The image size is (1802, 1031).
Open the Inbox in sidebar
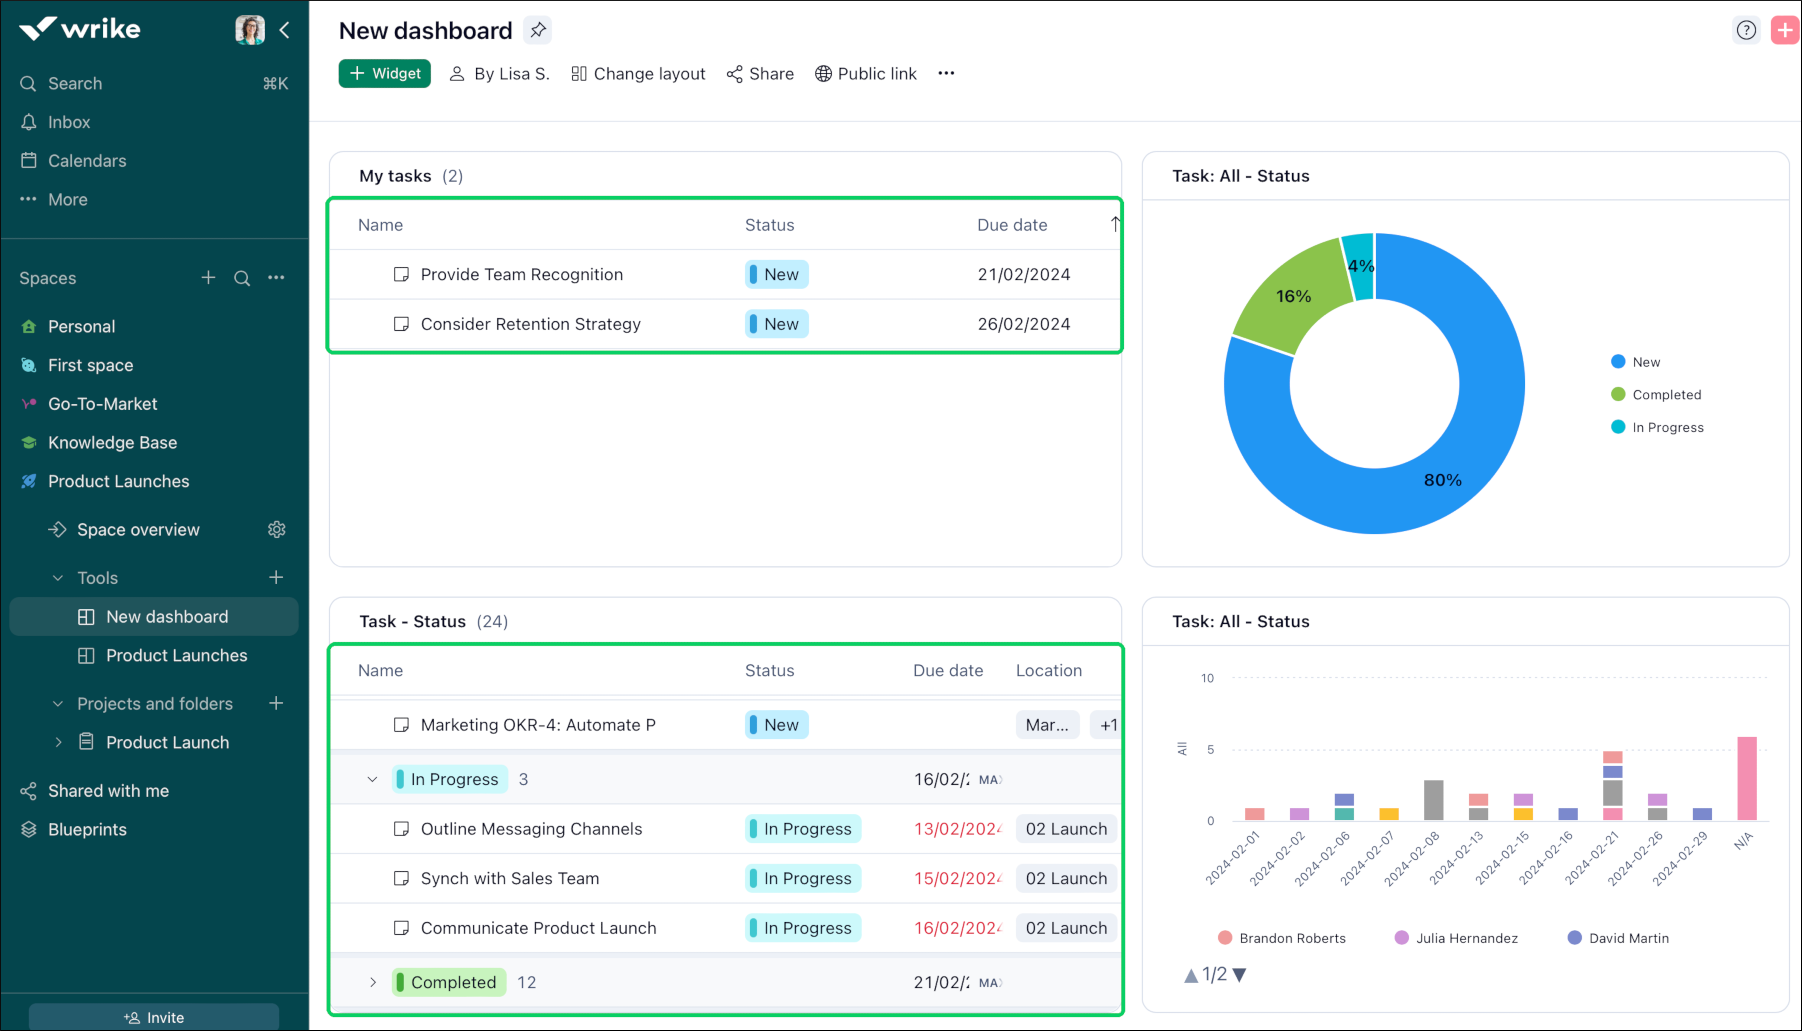click(69, 122)
